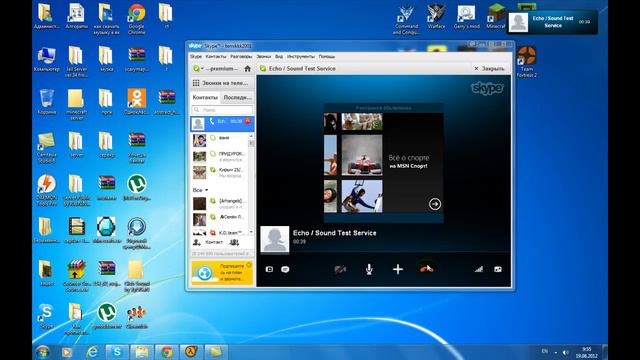This screenshot has width=640, height=360.
Task: Close the call view with Закрыть
Action: point(489,69)
